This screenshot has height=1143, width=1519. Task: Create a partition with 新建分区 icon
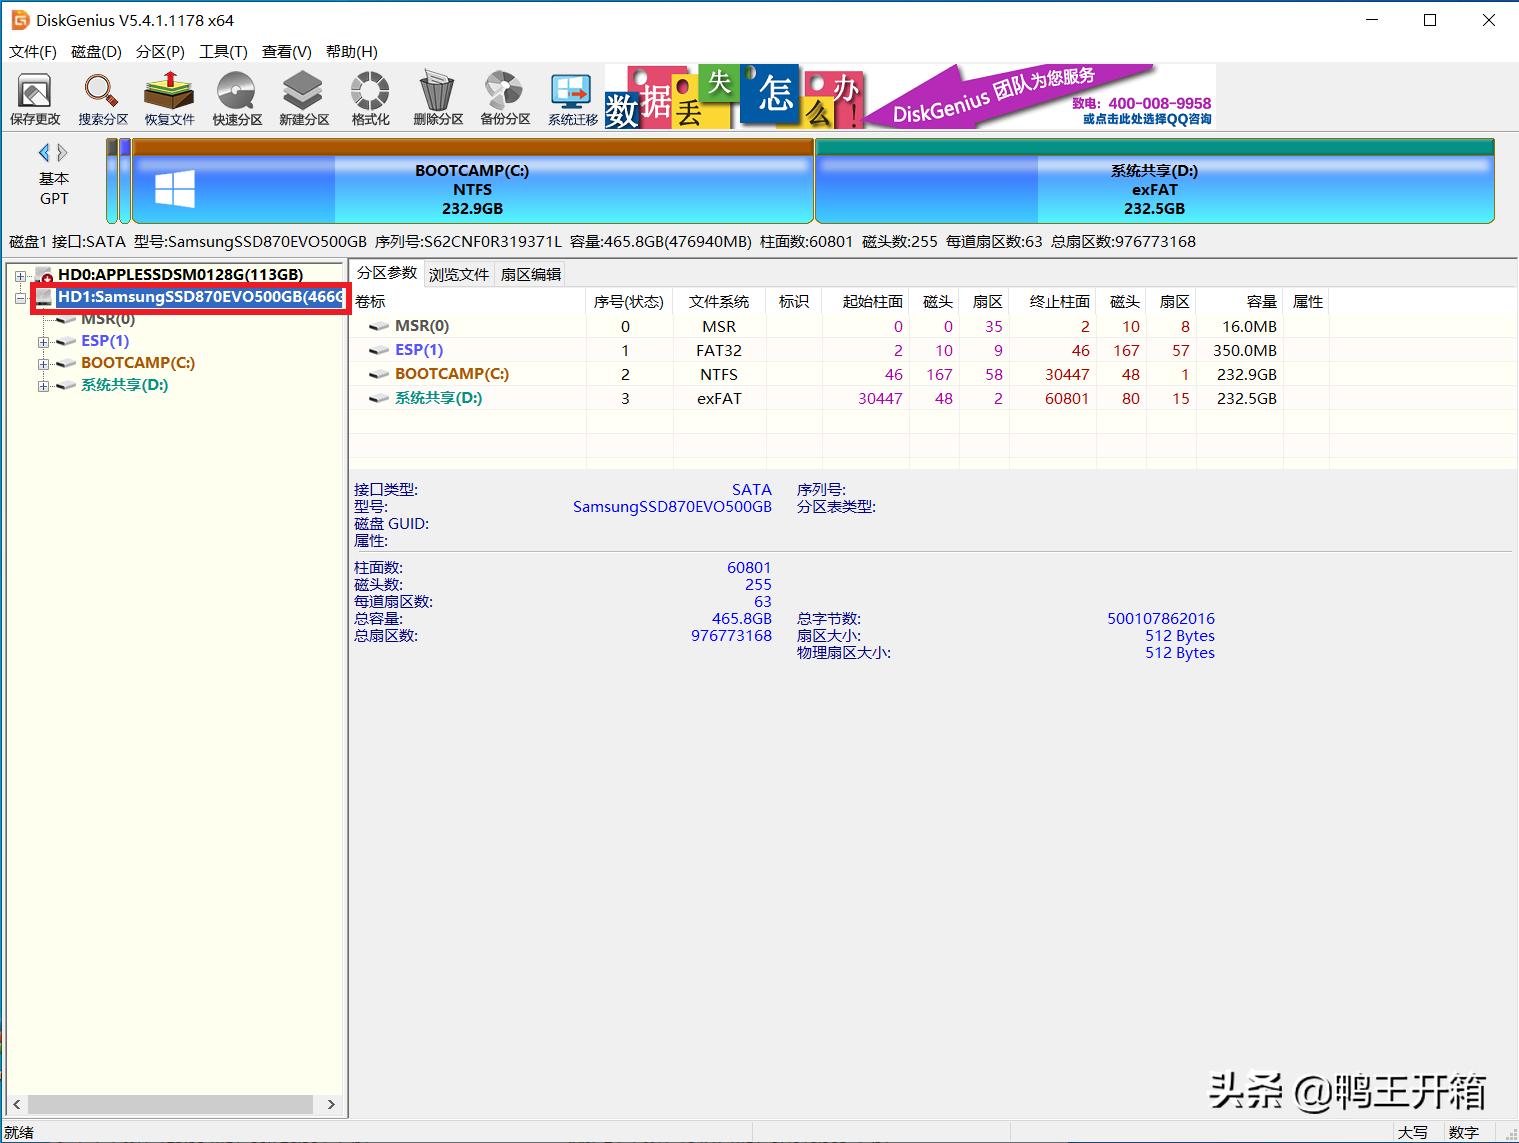click(x=302, y=97)
